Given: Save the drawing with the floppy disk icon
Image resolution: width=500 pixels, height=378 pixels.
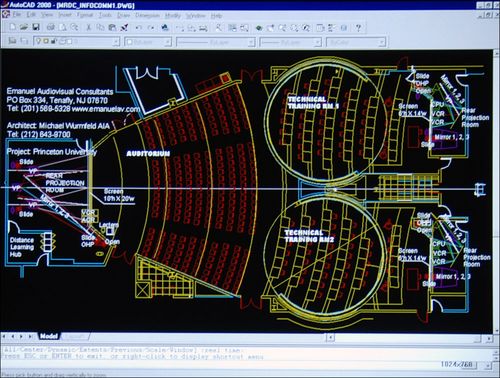Looking at the screenshot, I should (36, 27).
